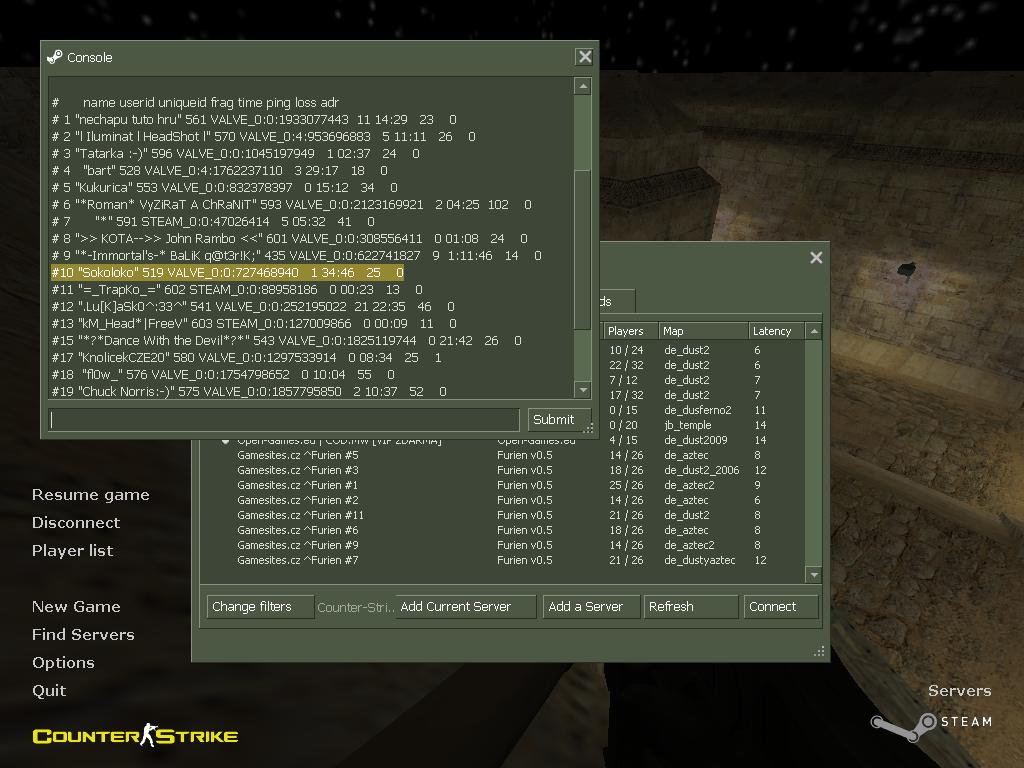Select Options from the main menu
Screen dimensions: 1024x768
tap(63, 662)
